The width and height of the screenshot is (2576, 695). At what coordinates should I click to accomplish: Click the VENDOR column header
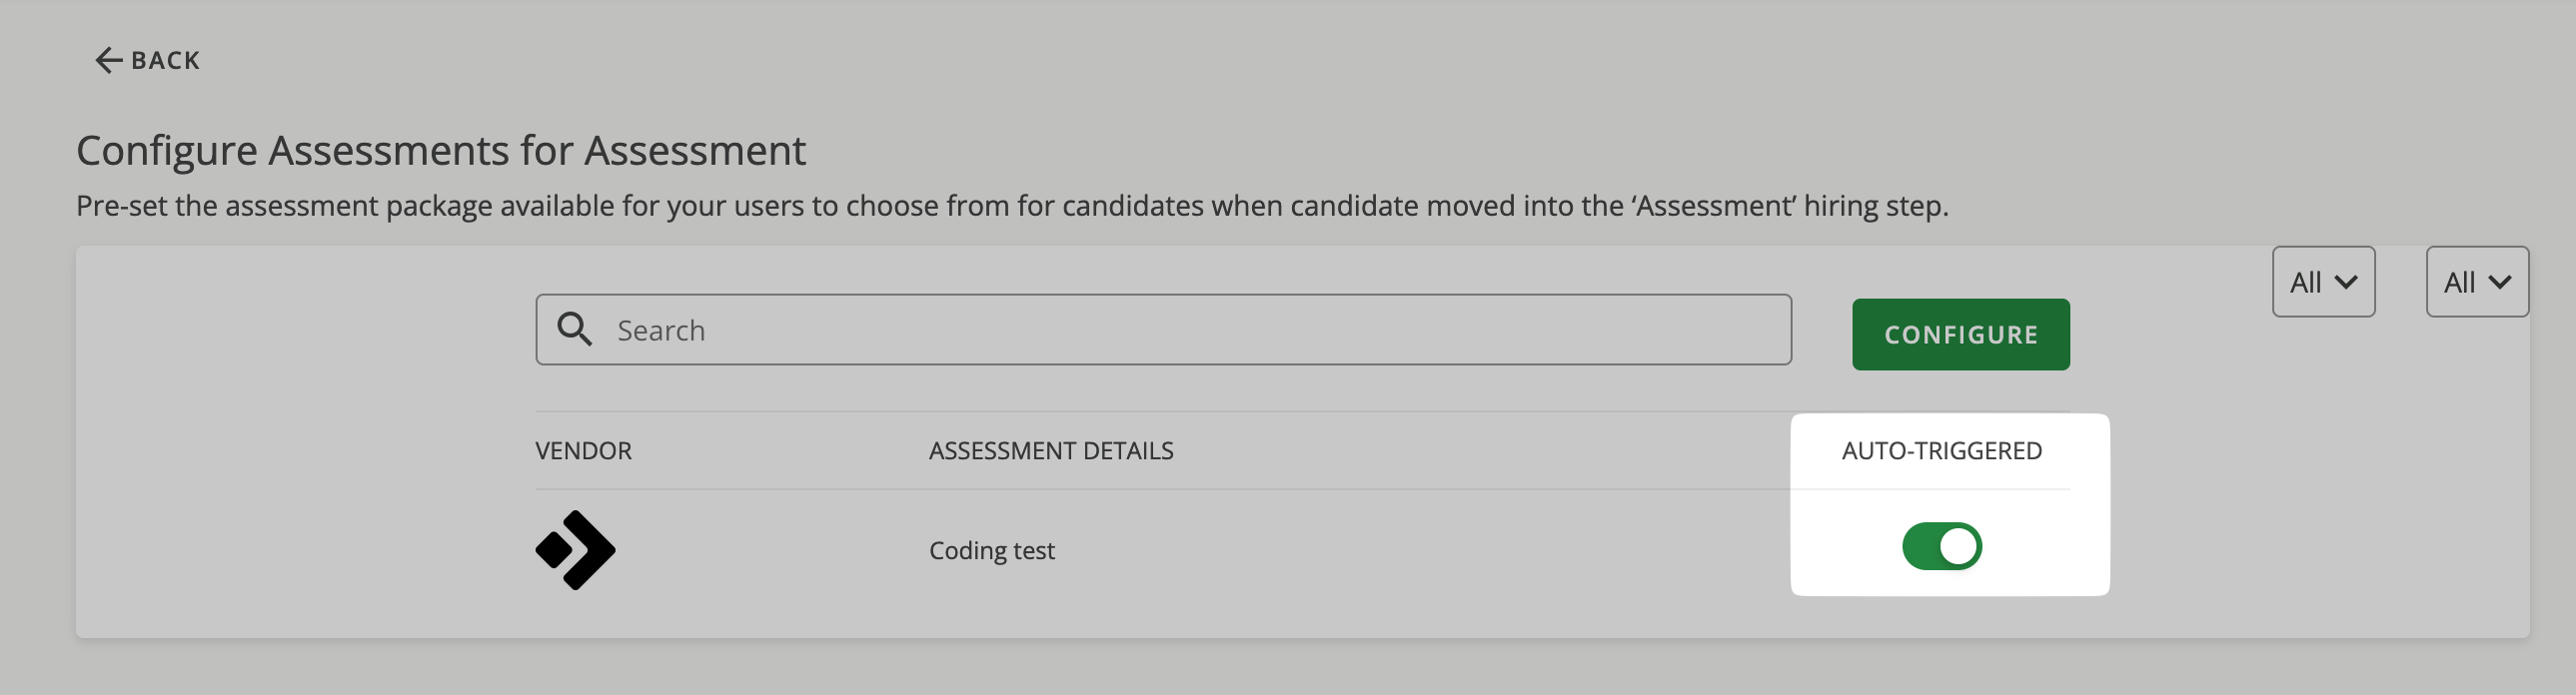tap(583, 451)
